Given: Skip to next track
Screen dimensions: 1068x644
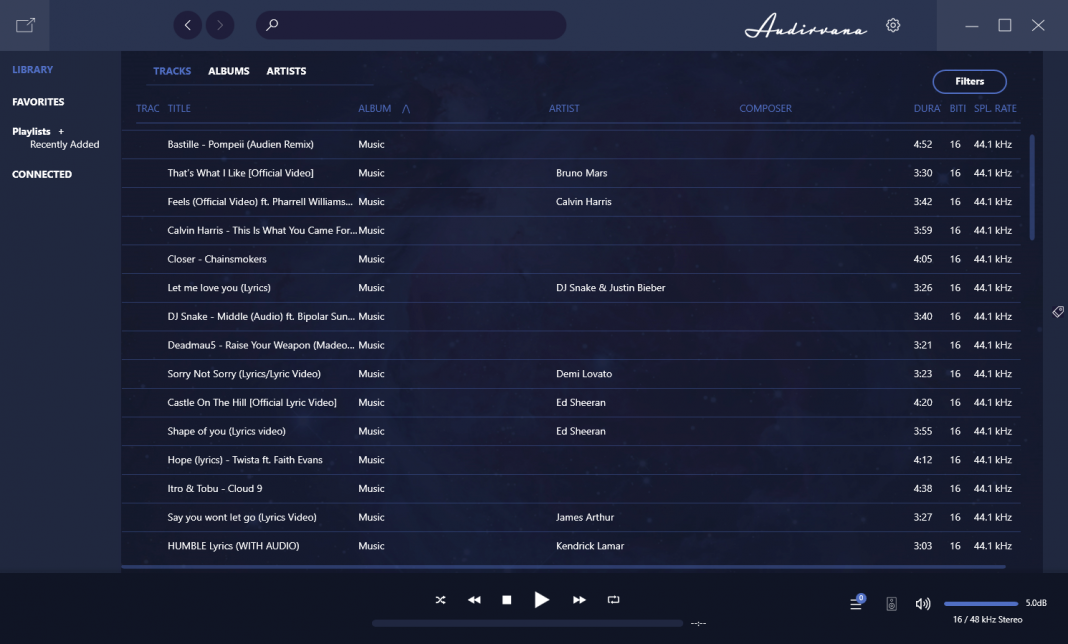Looking at the screenshot, I should click(x=579, y=600).
